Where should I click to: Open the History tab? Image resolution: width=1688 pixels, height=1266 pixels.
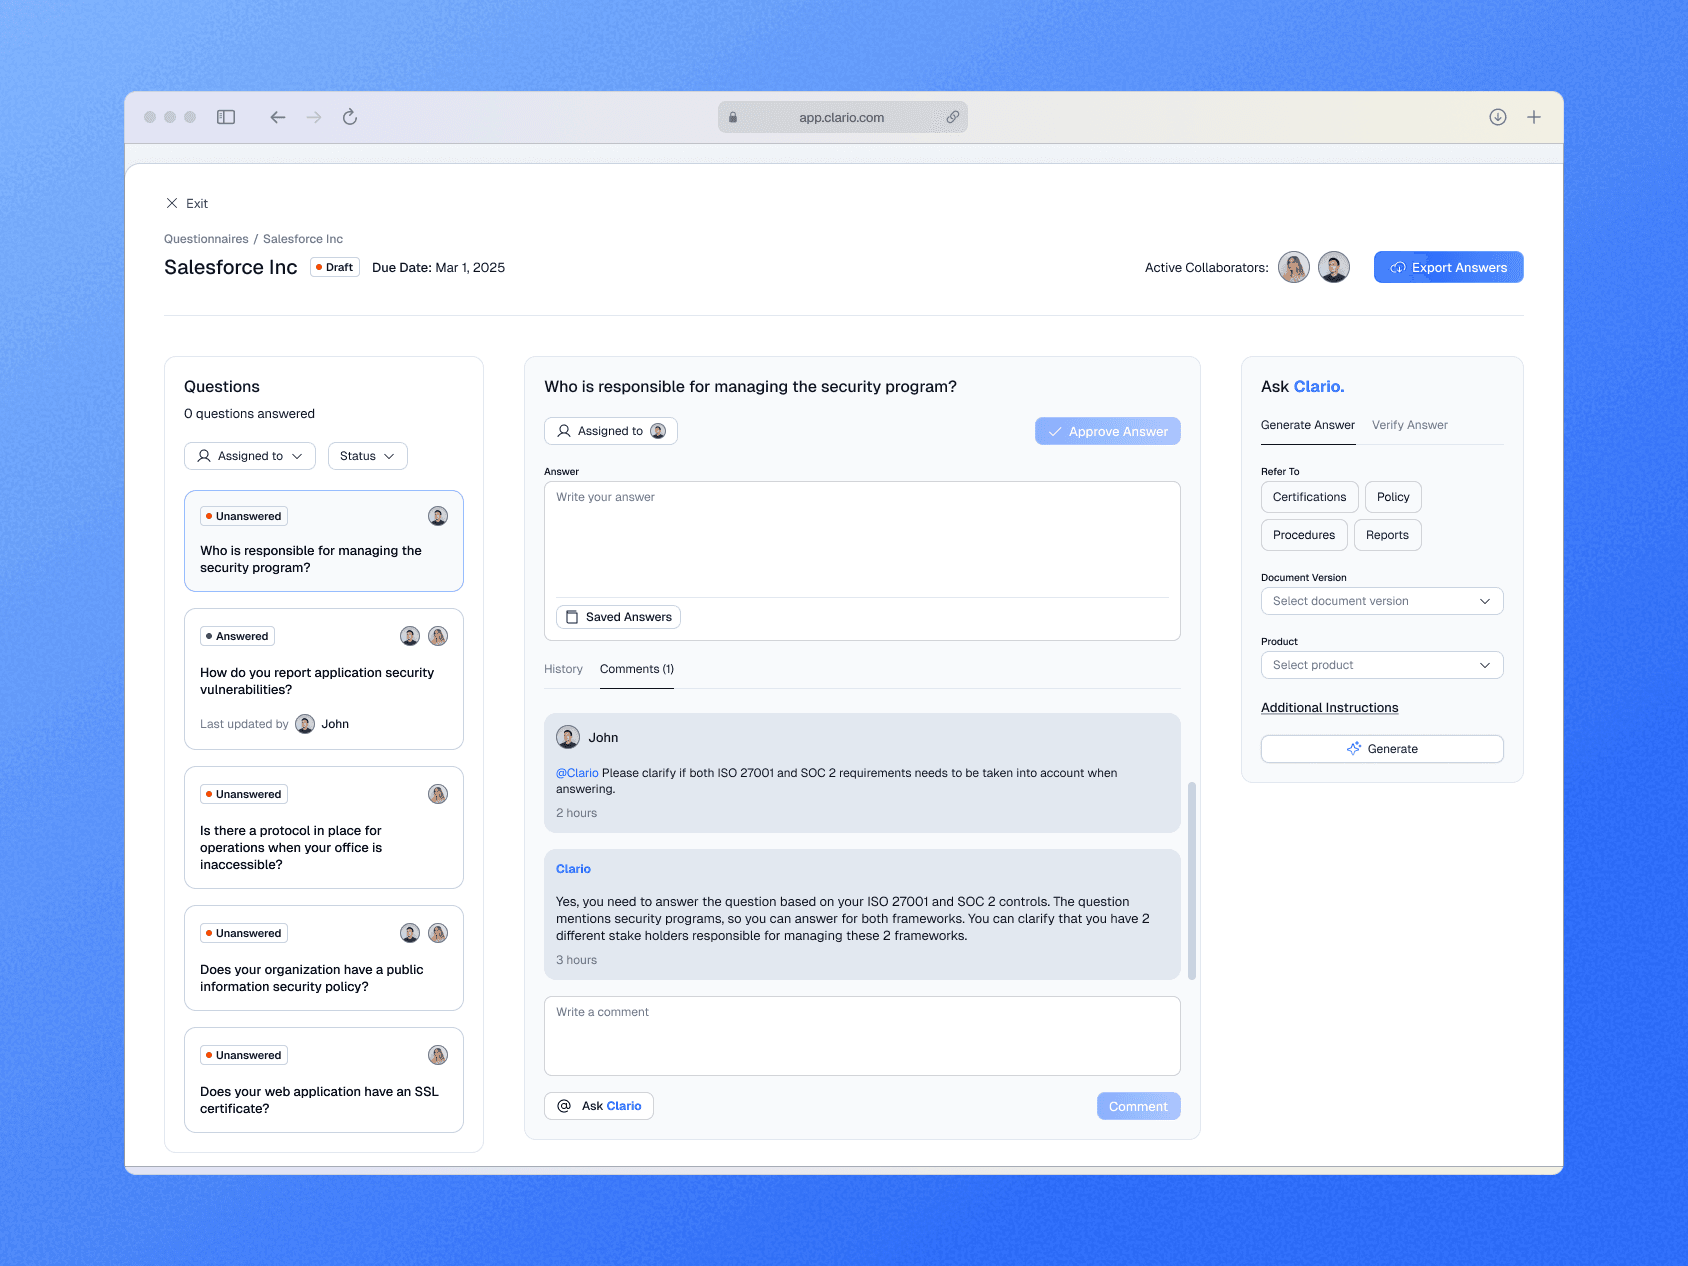coord(563,669)
